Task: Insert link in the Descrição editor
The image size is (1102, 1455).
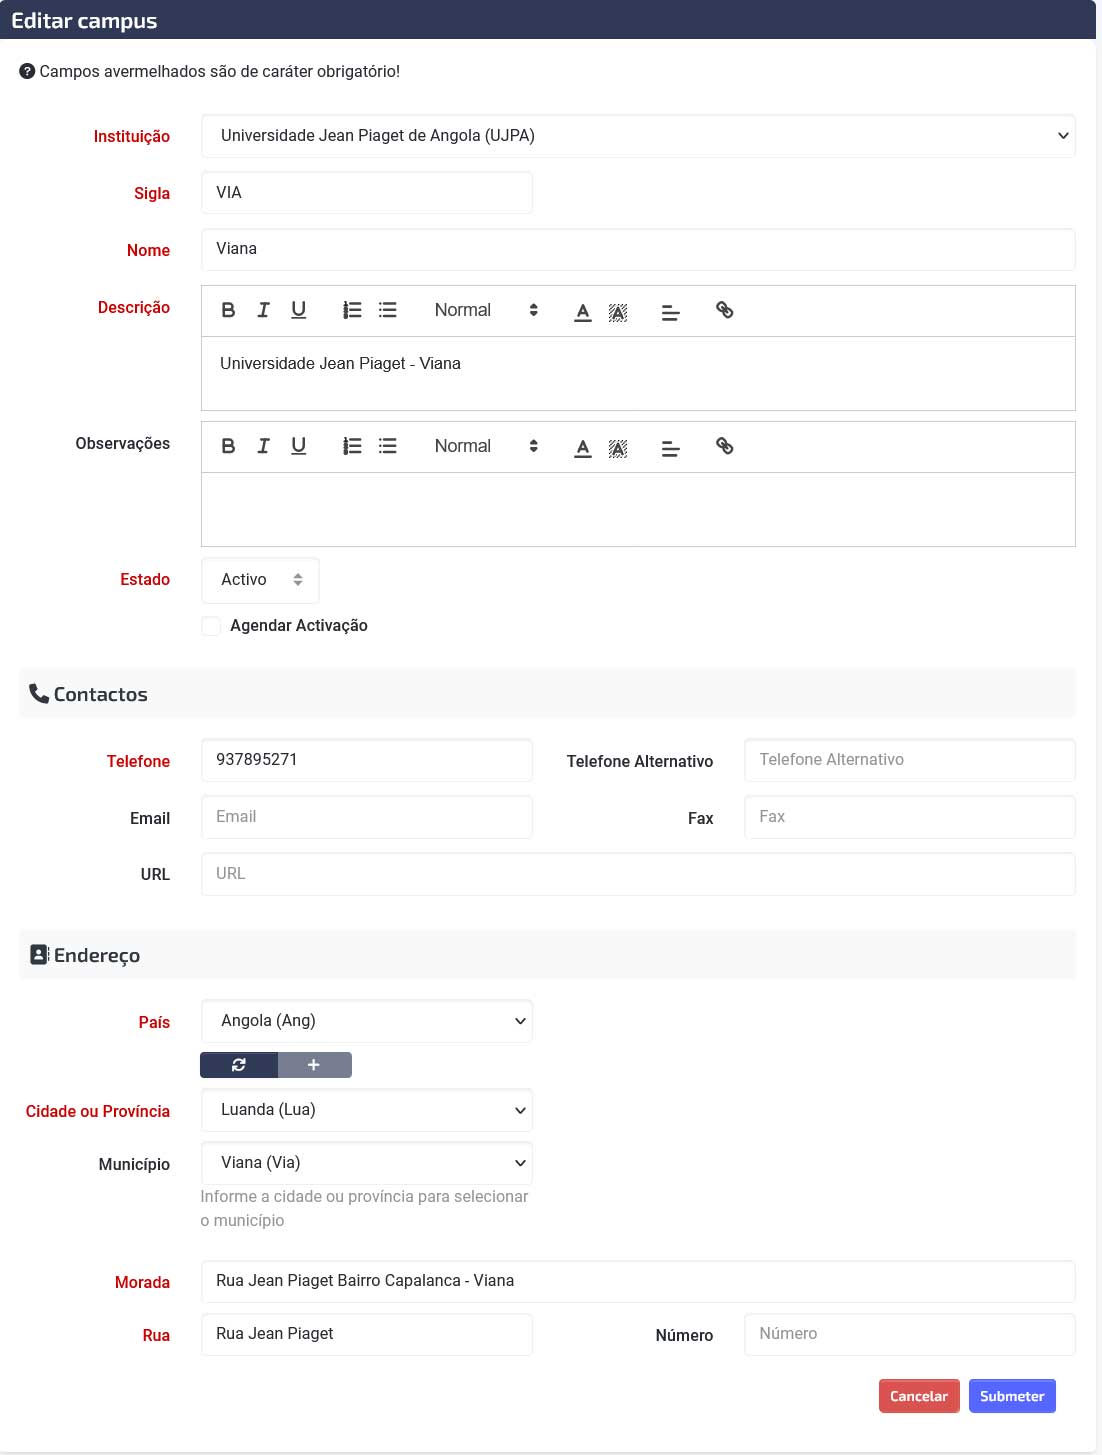Action: pos(725,310)
